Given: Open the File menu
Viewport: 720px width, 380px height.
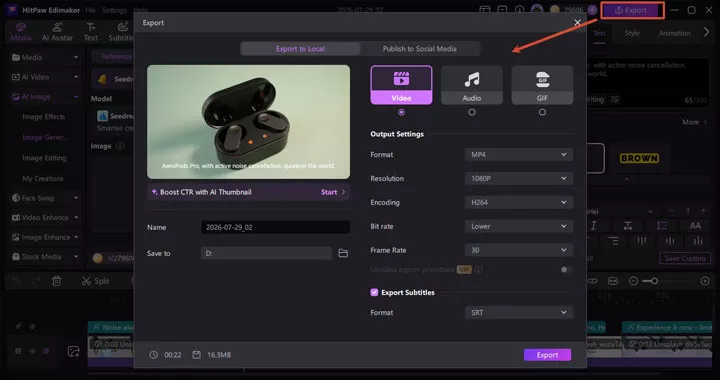Looking at the screenshot, I should pyautogui.click(x=90, y=10).
